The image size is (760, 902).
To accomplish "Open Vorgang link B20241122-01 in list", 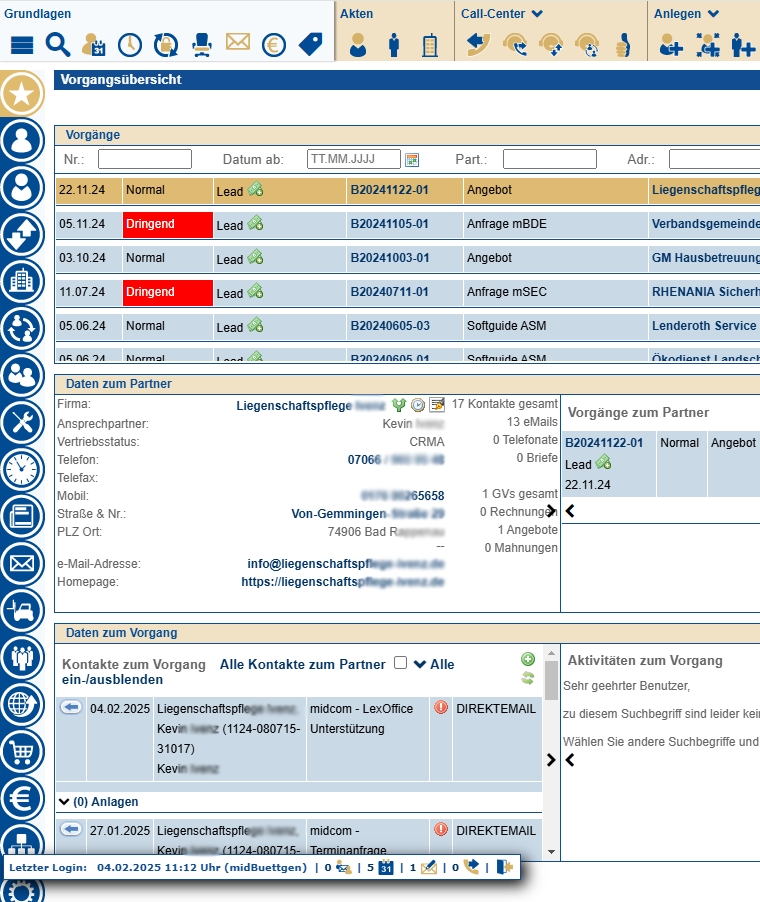I will pos(389,190).
